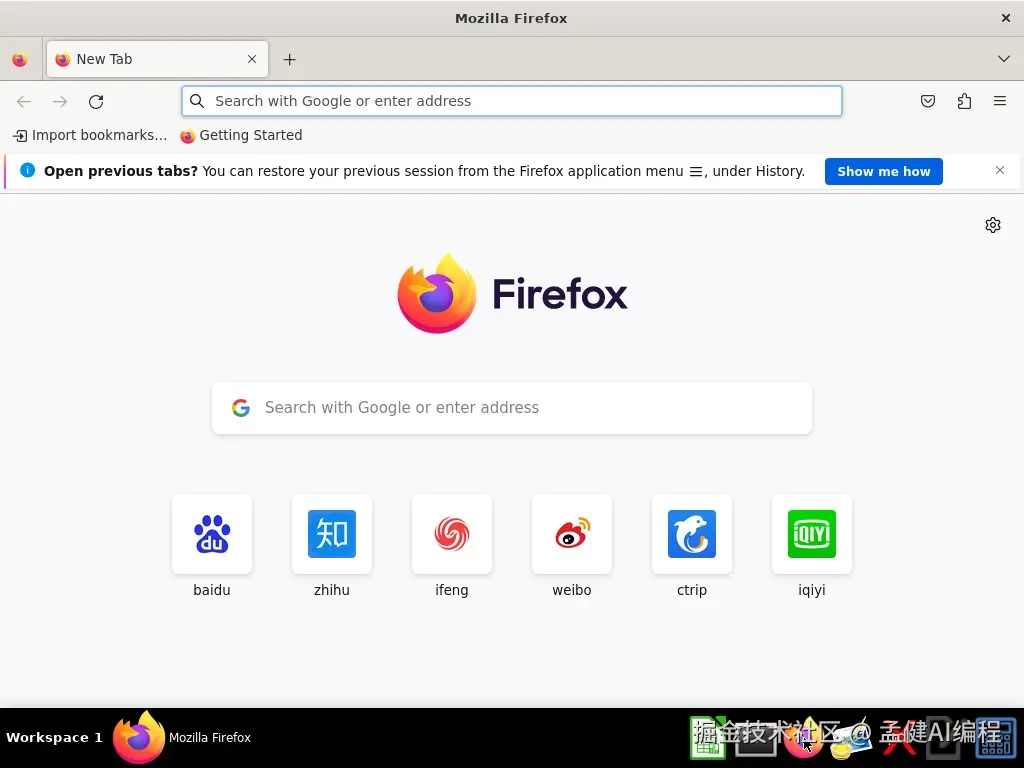The height and width of the screenshot is (768, 1024).
Task: Launch the calculator from the taskbar tray
Action: 995,738
